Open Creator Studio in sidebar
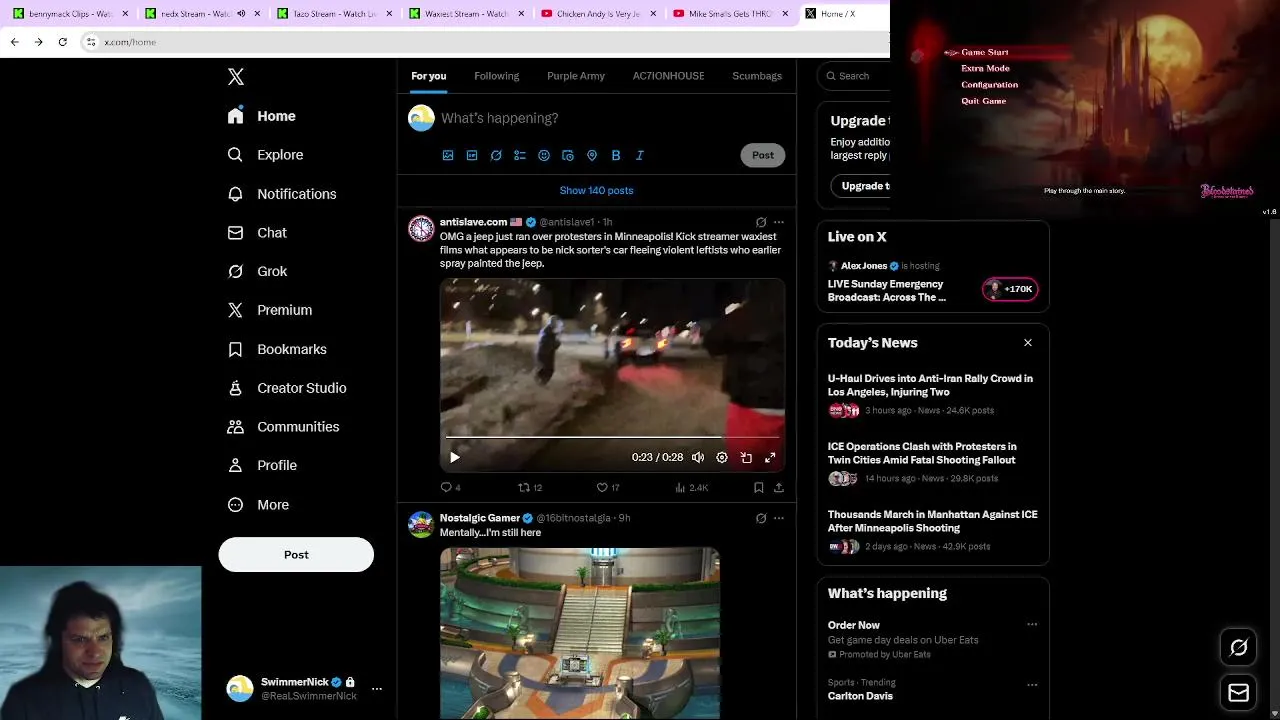The width and height of the screenshot is (1280, 720). (287, 388)
